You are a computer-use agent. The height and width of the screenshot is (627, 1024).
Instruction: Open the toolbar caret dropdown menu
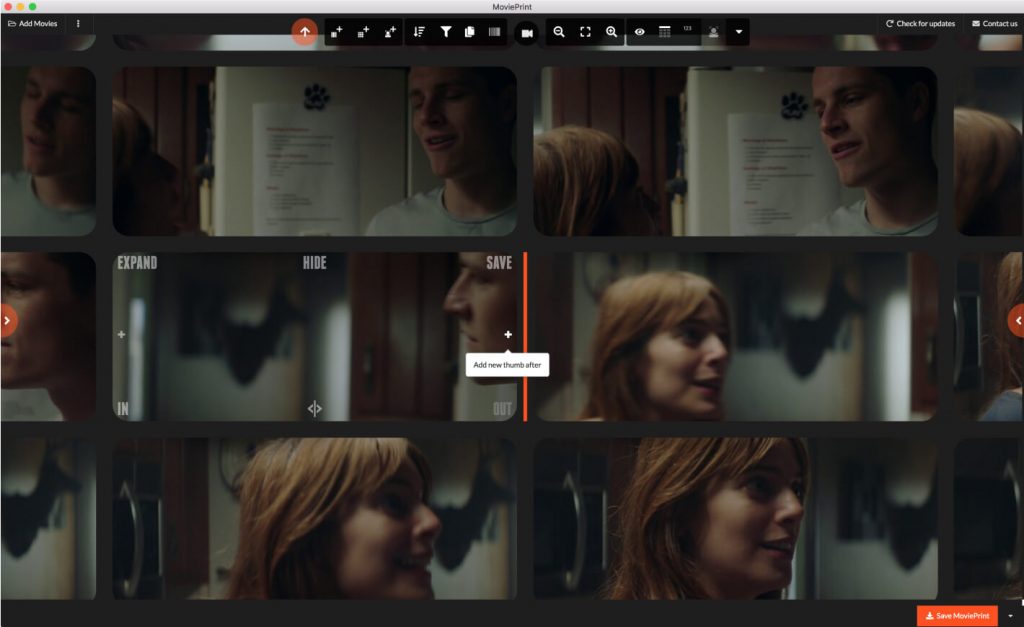(x=739, y=32)
